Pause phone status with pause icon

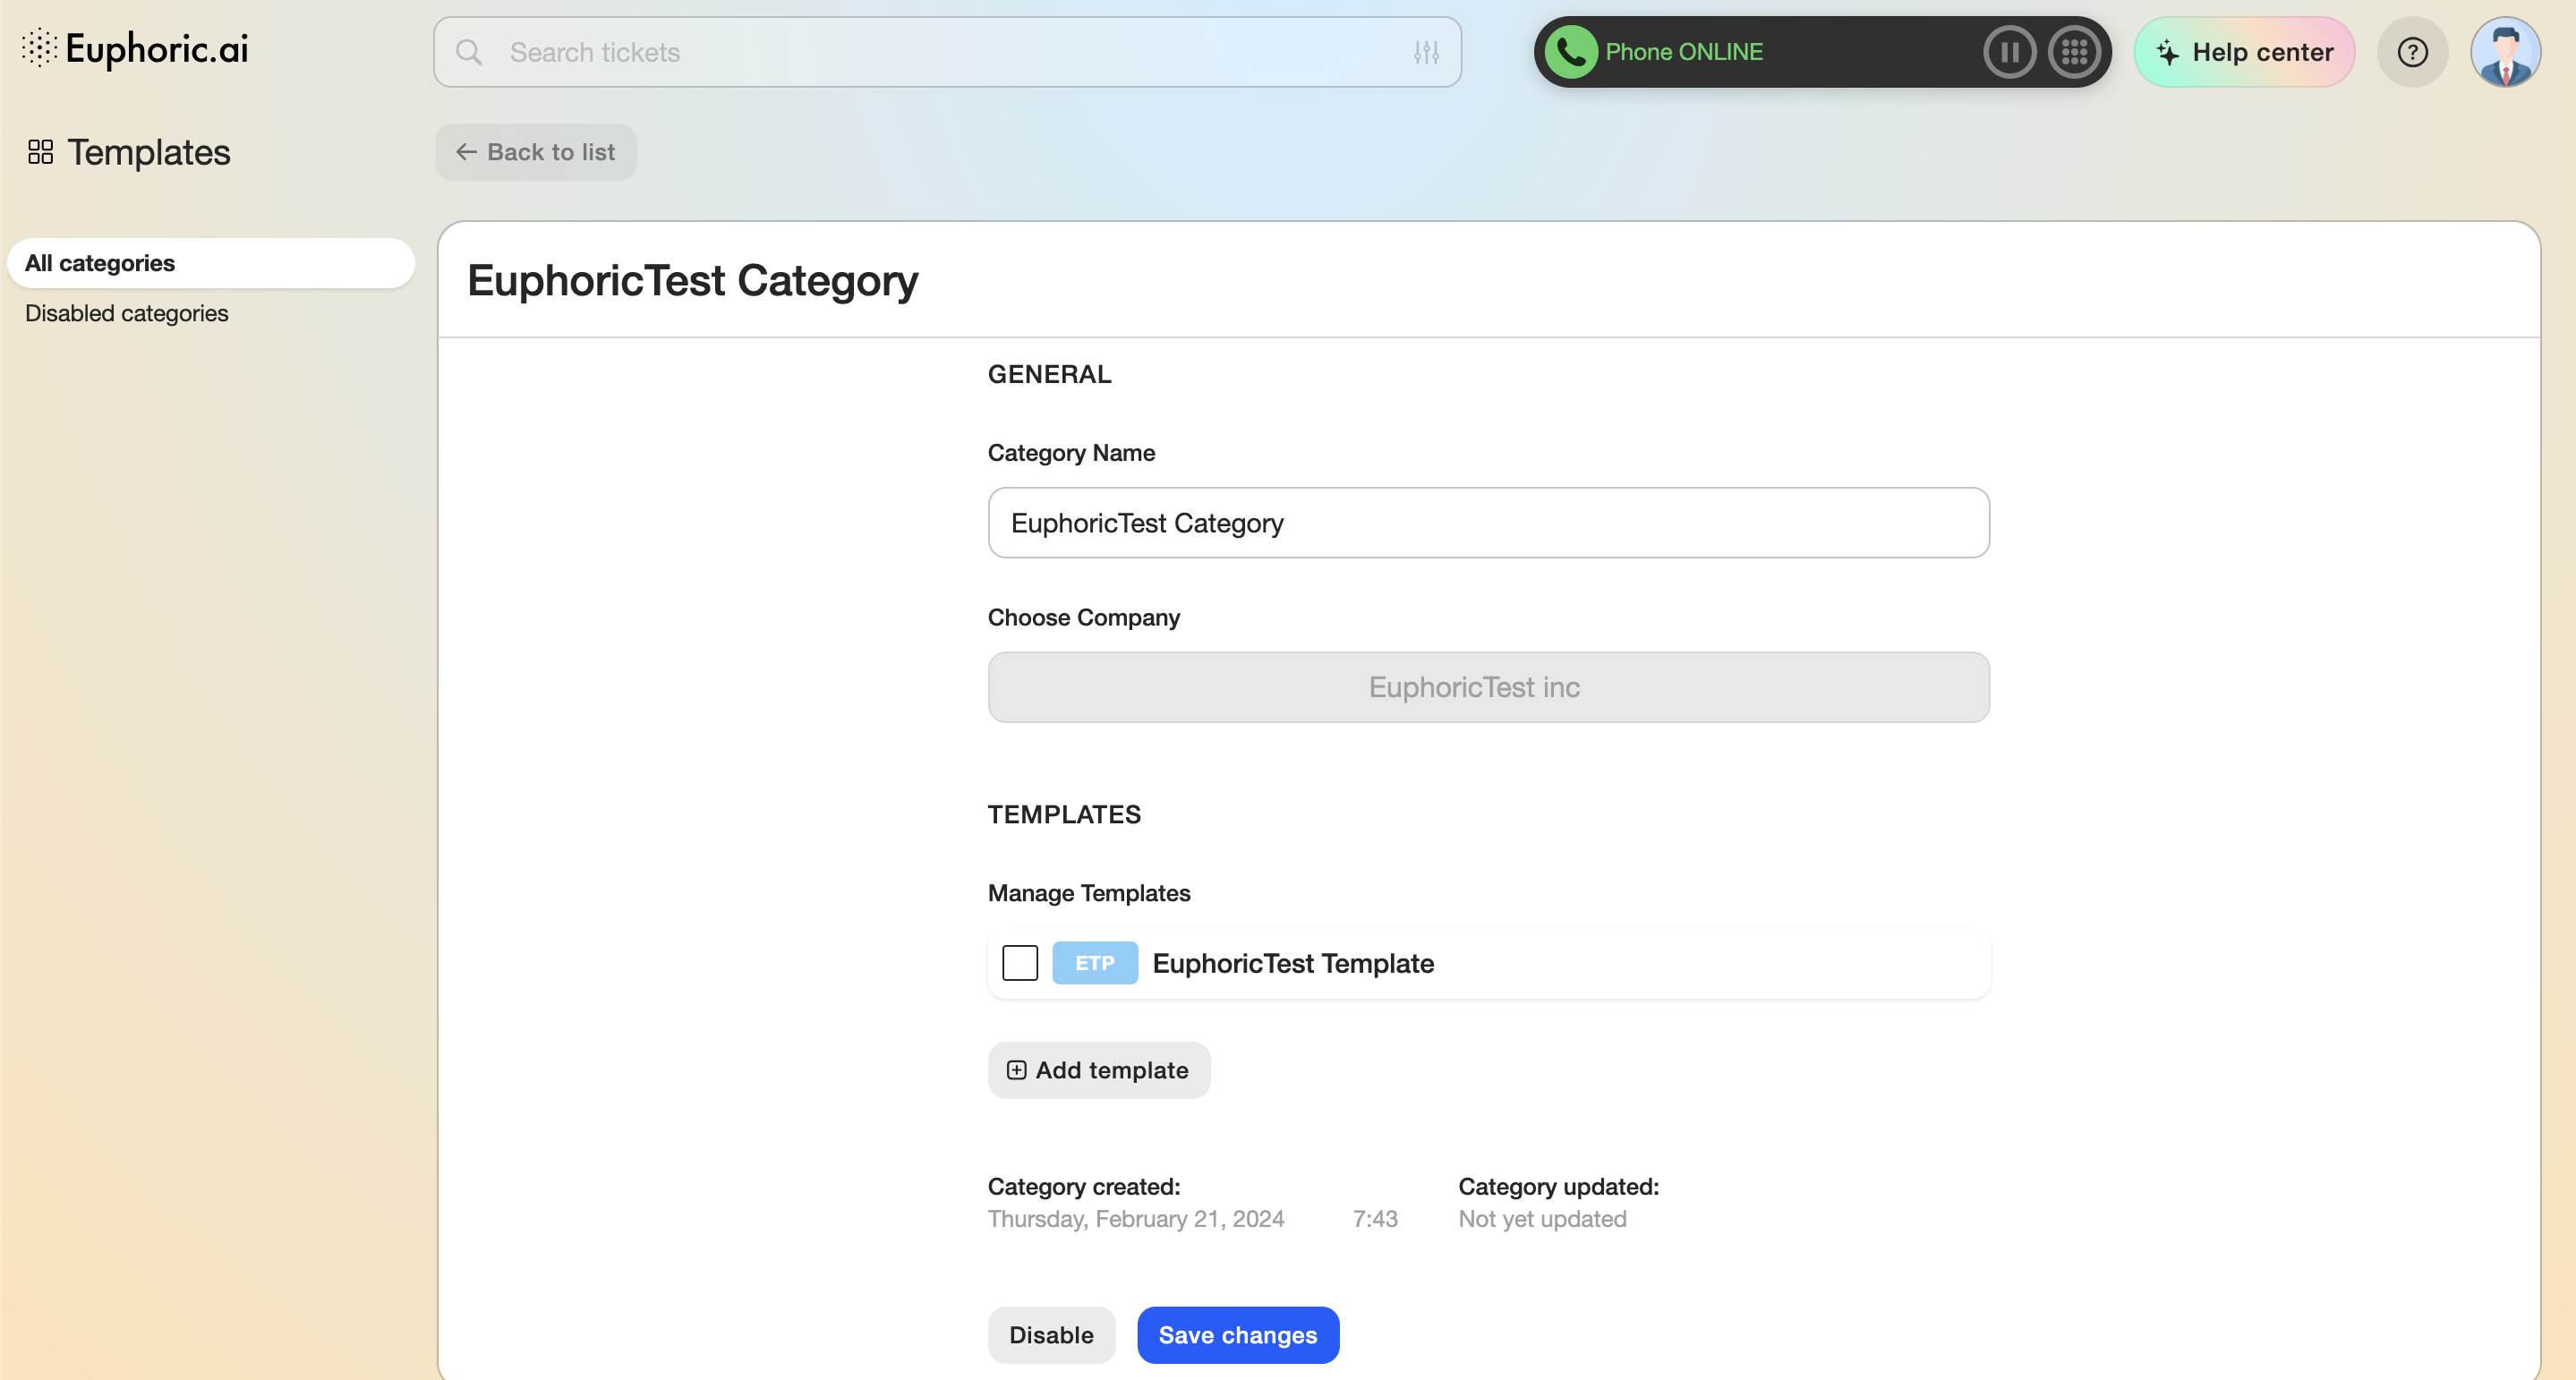[2009, 52]
